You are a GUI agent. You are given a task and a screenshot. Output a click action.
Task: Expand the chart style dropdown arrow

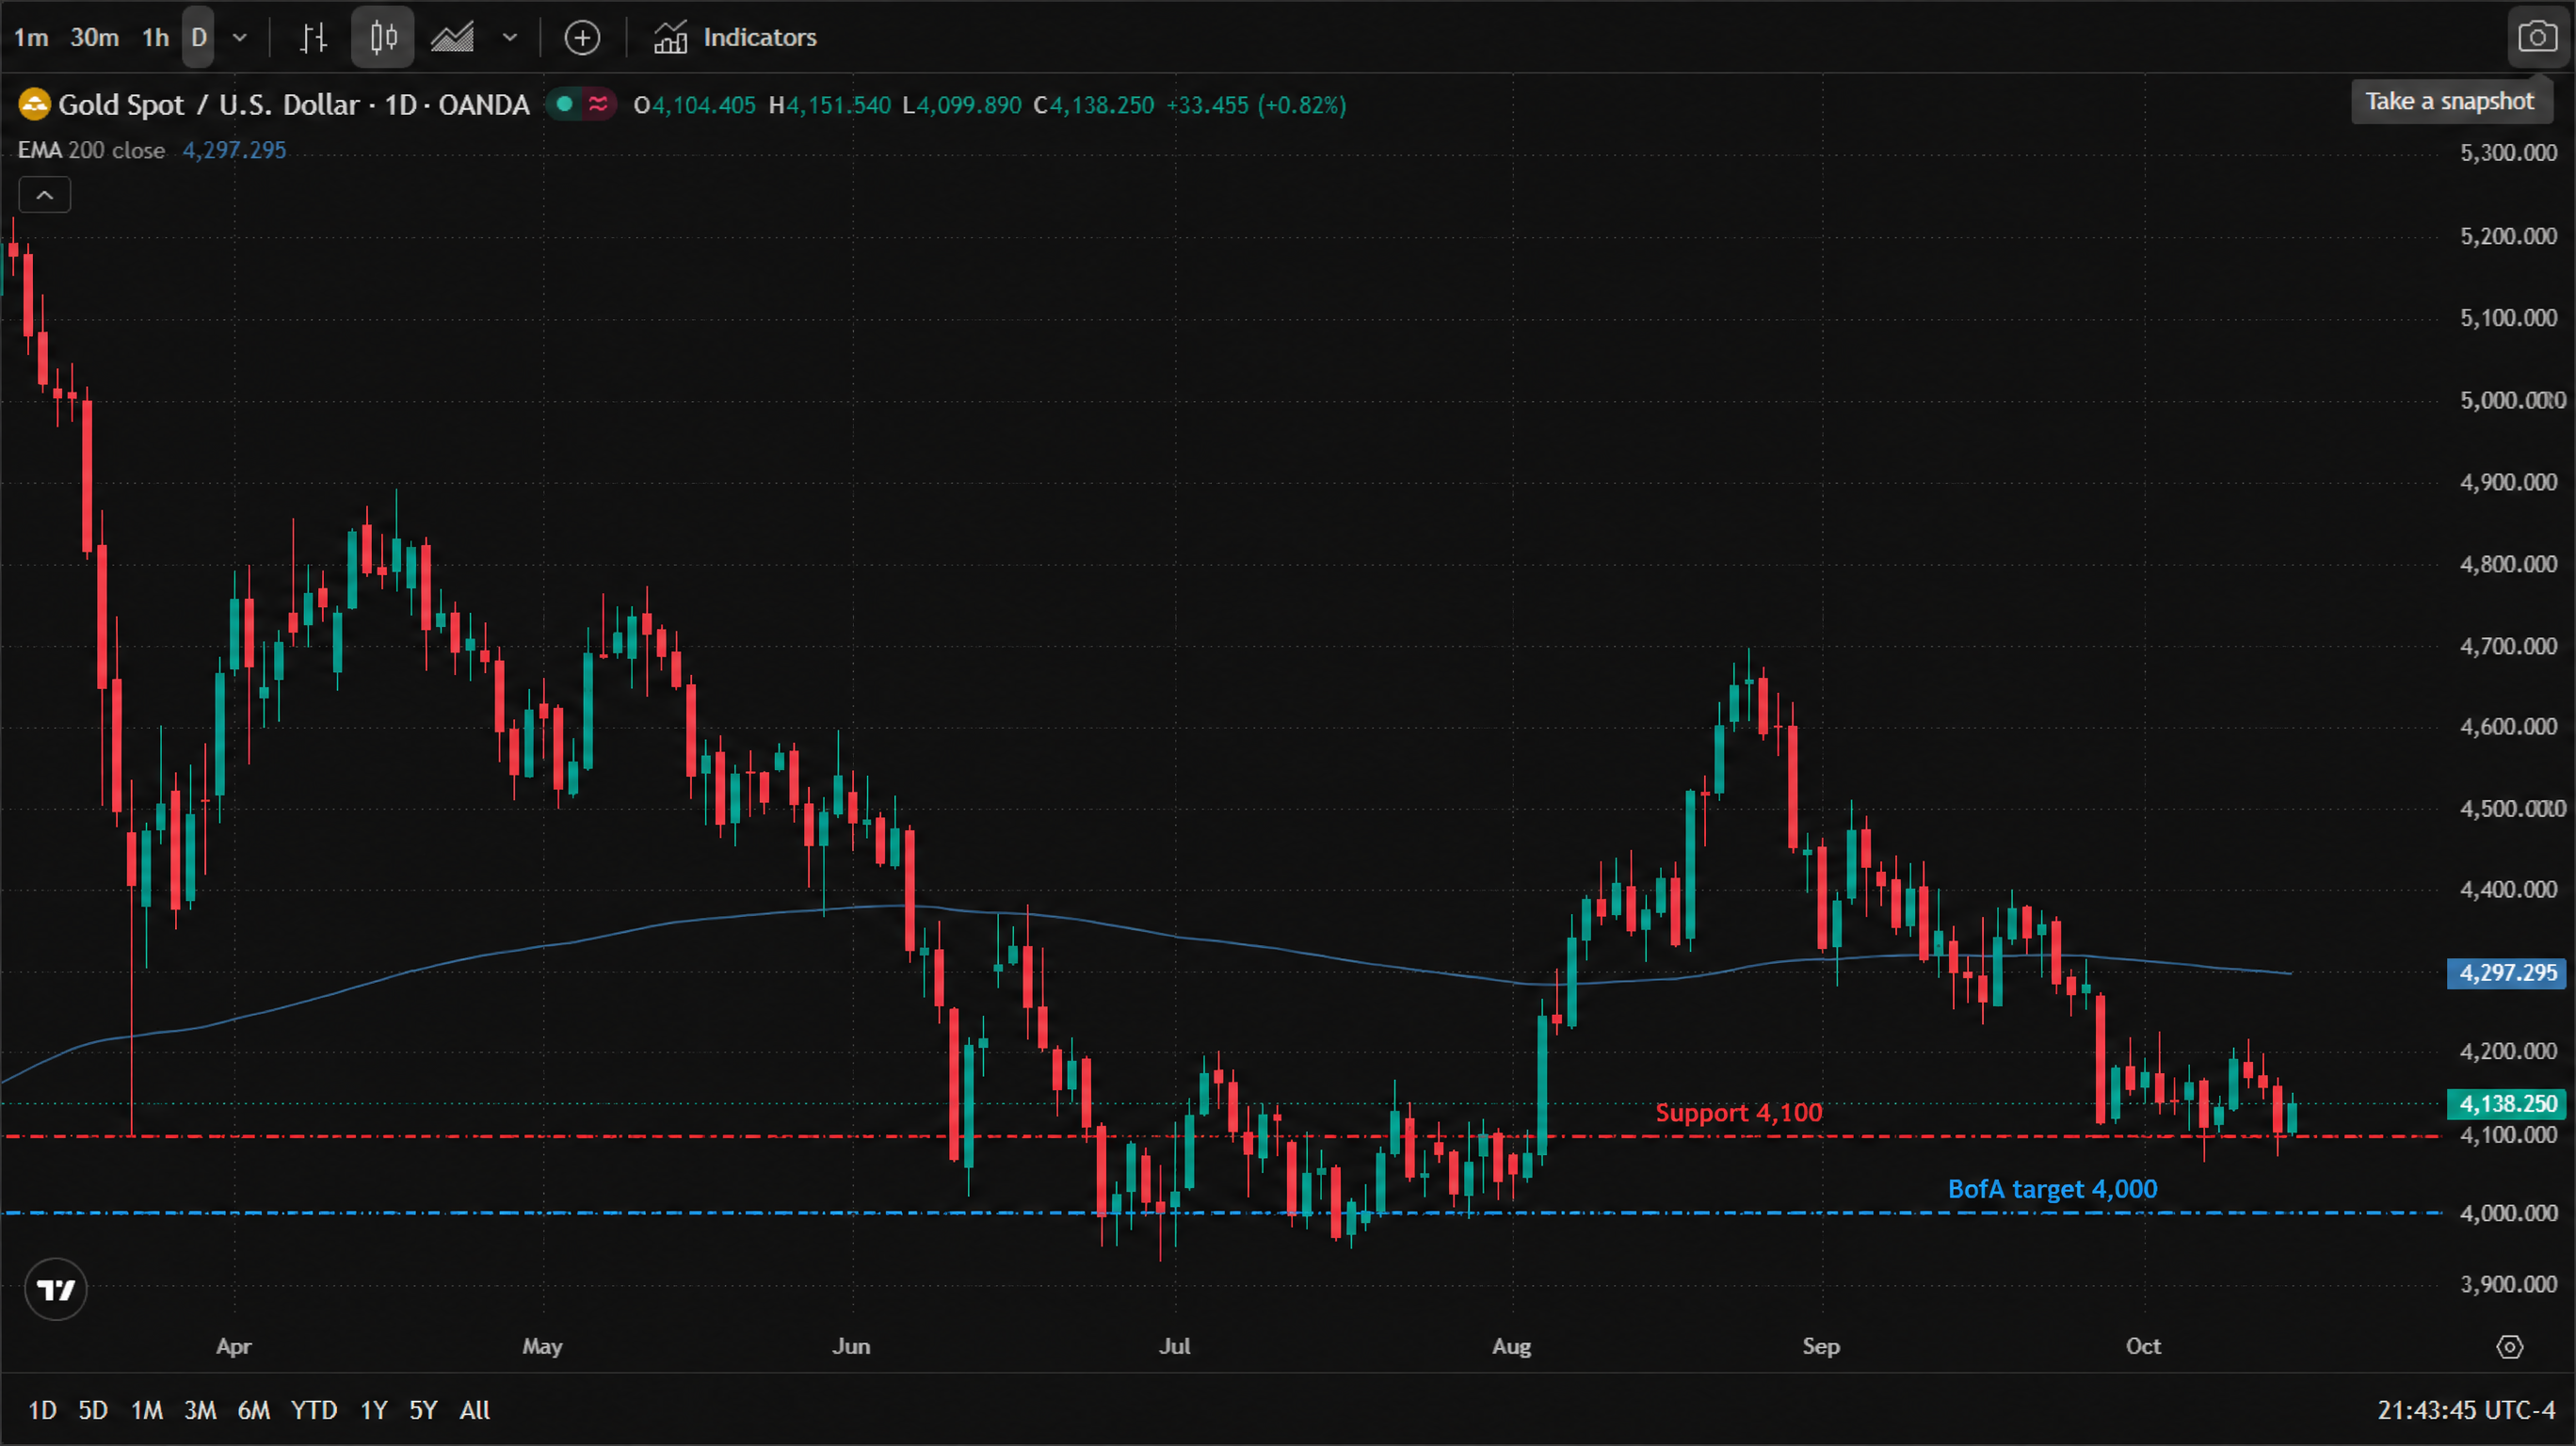coord(510,38)
